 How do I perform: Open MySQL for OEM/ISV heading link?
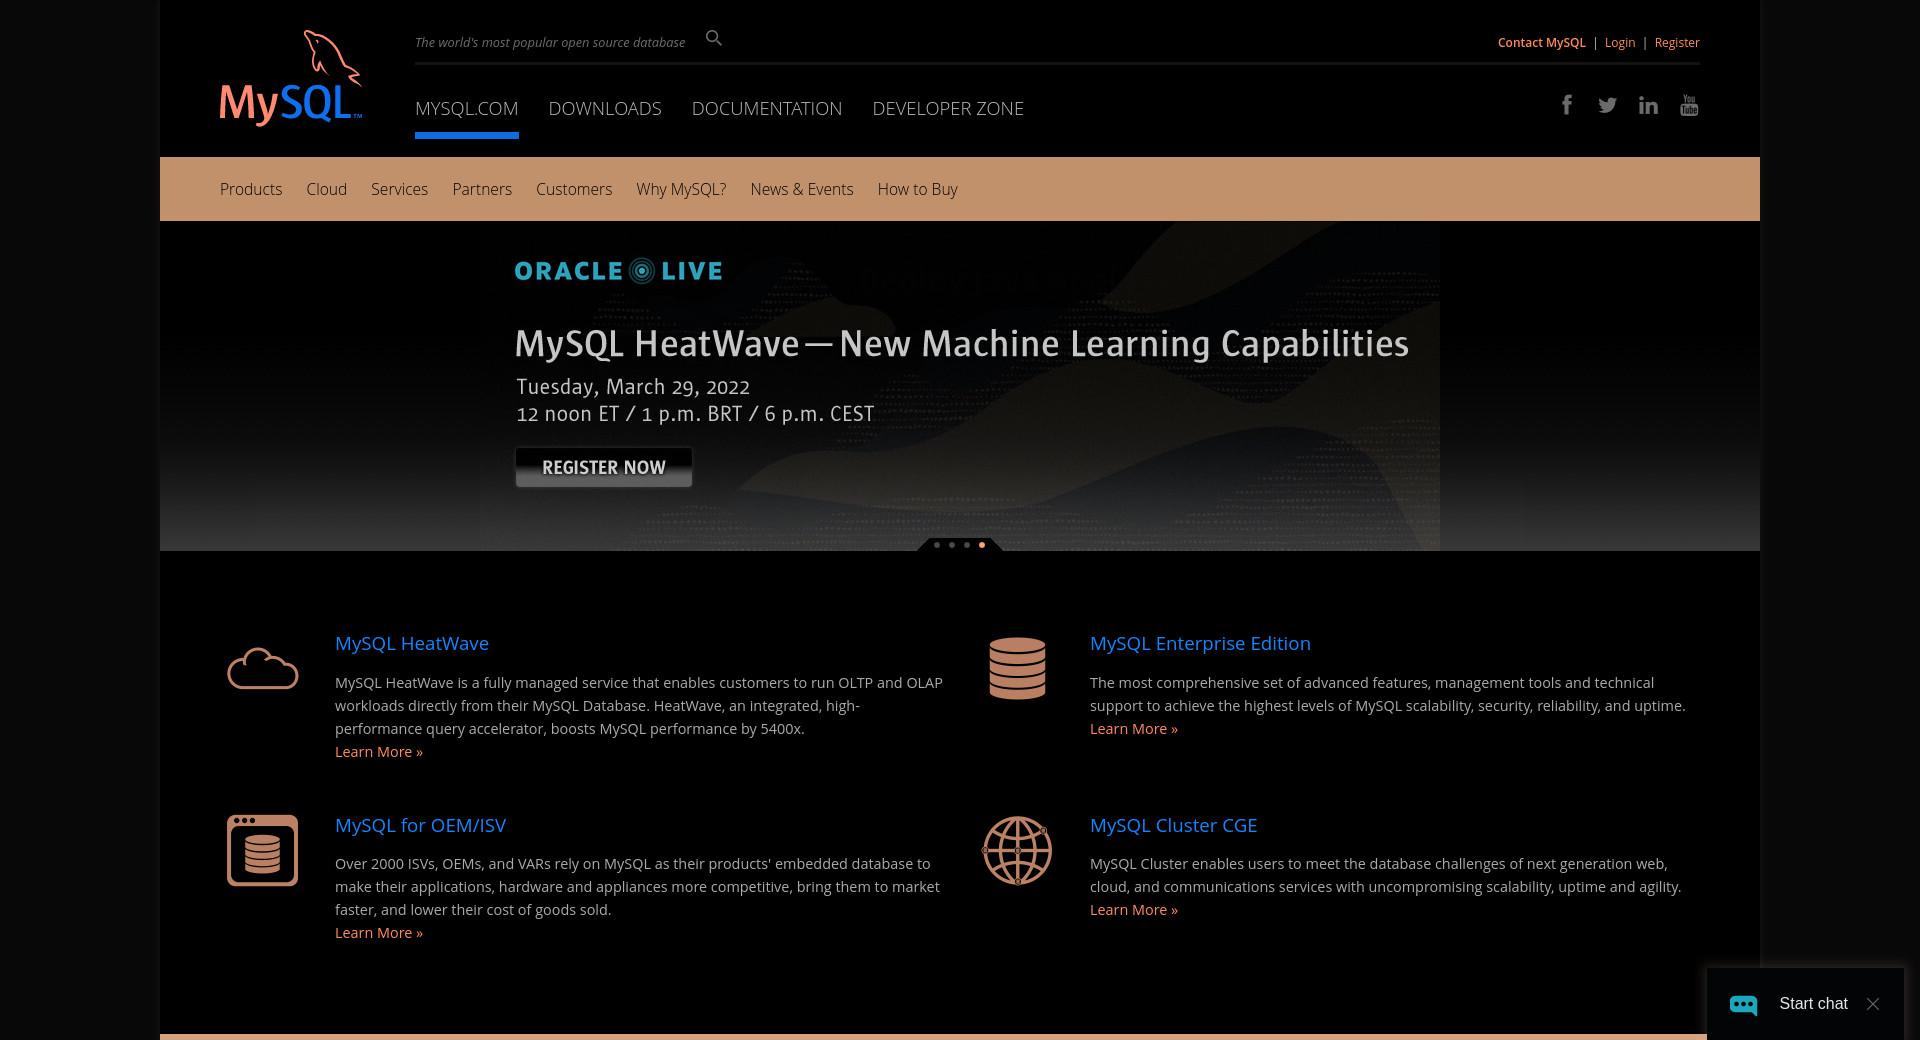pos(420,825)
